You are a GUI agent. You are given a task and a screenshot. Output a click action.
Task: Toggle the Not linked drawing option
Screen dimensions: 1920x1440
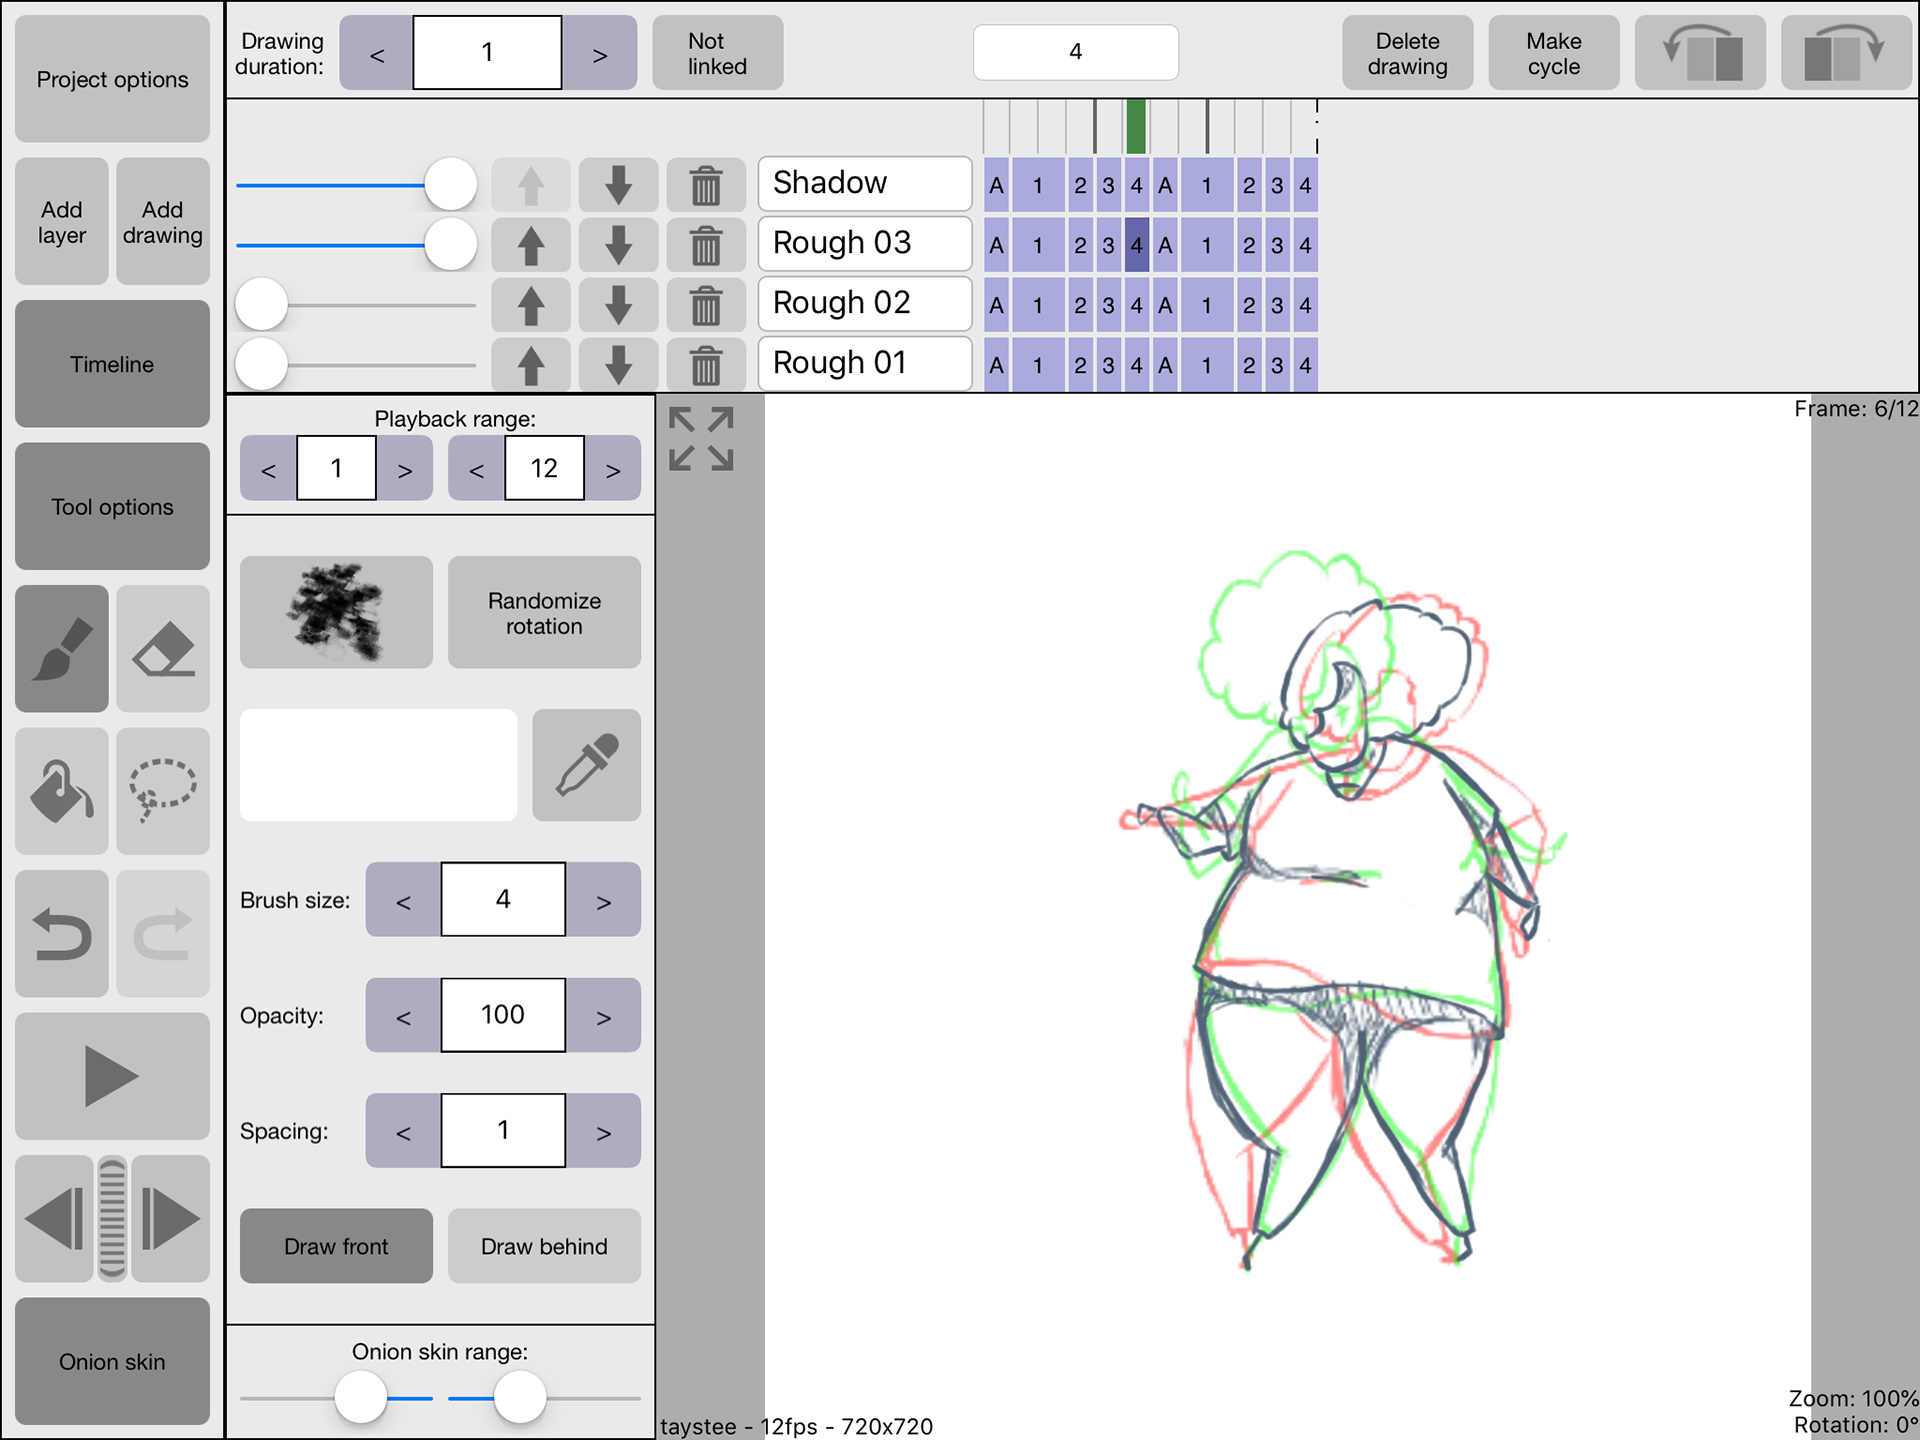tap(717, 53)
